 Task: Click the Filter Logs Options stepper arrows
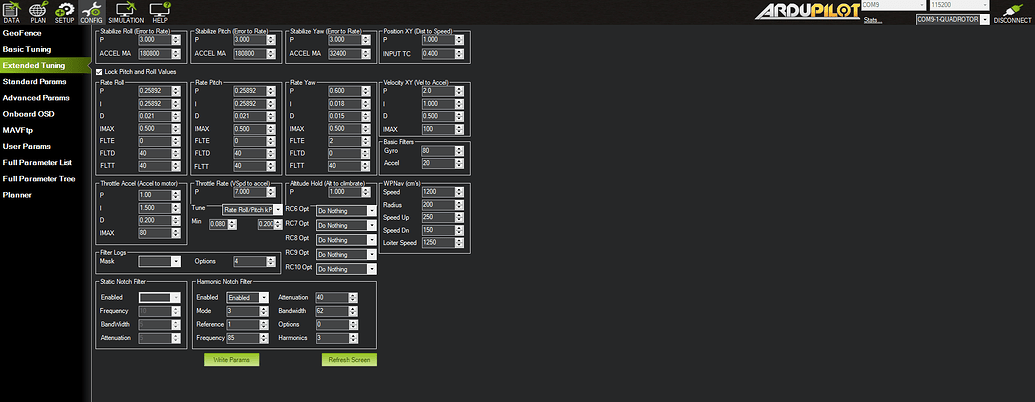point(270,261)
